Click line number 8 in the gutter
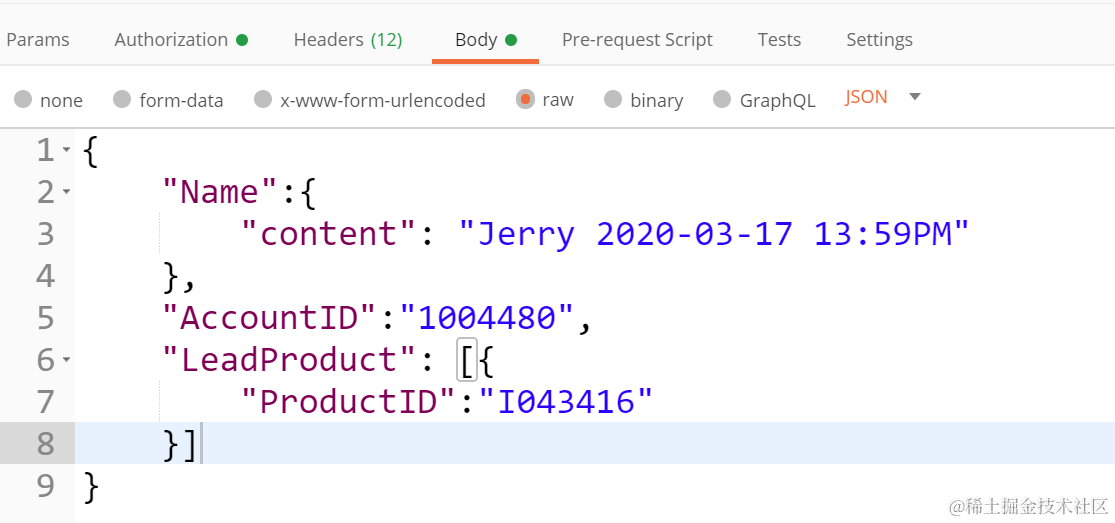Screen dimensions: 1115x523 pyautogui.click(x=46, y=443)
